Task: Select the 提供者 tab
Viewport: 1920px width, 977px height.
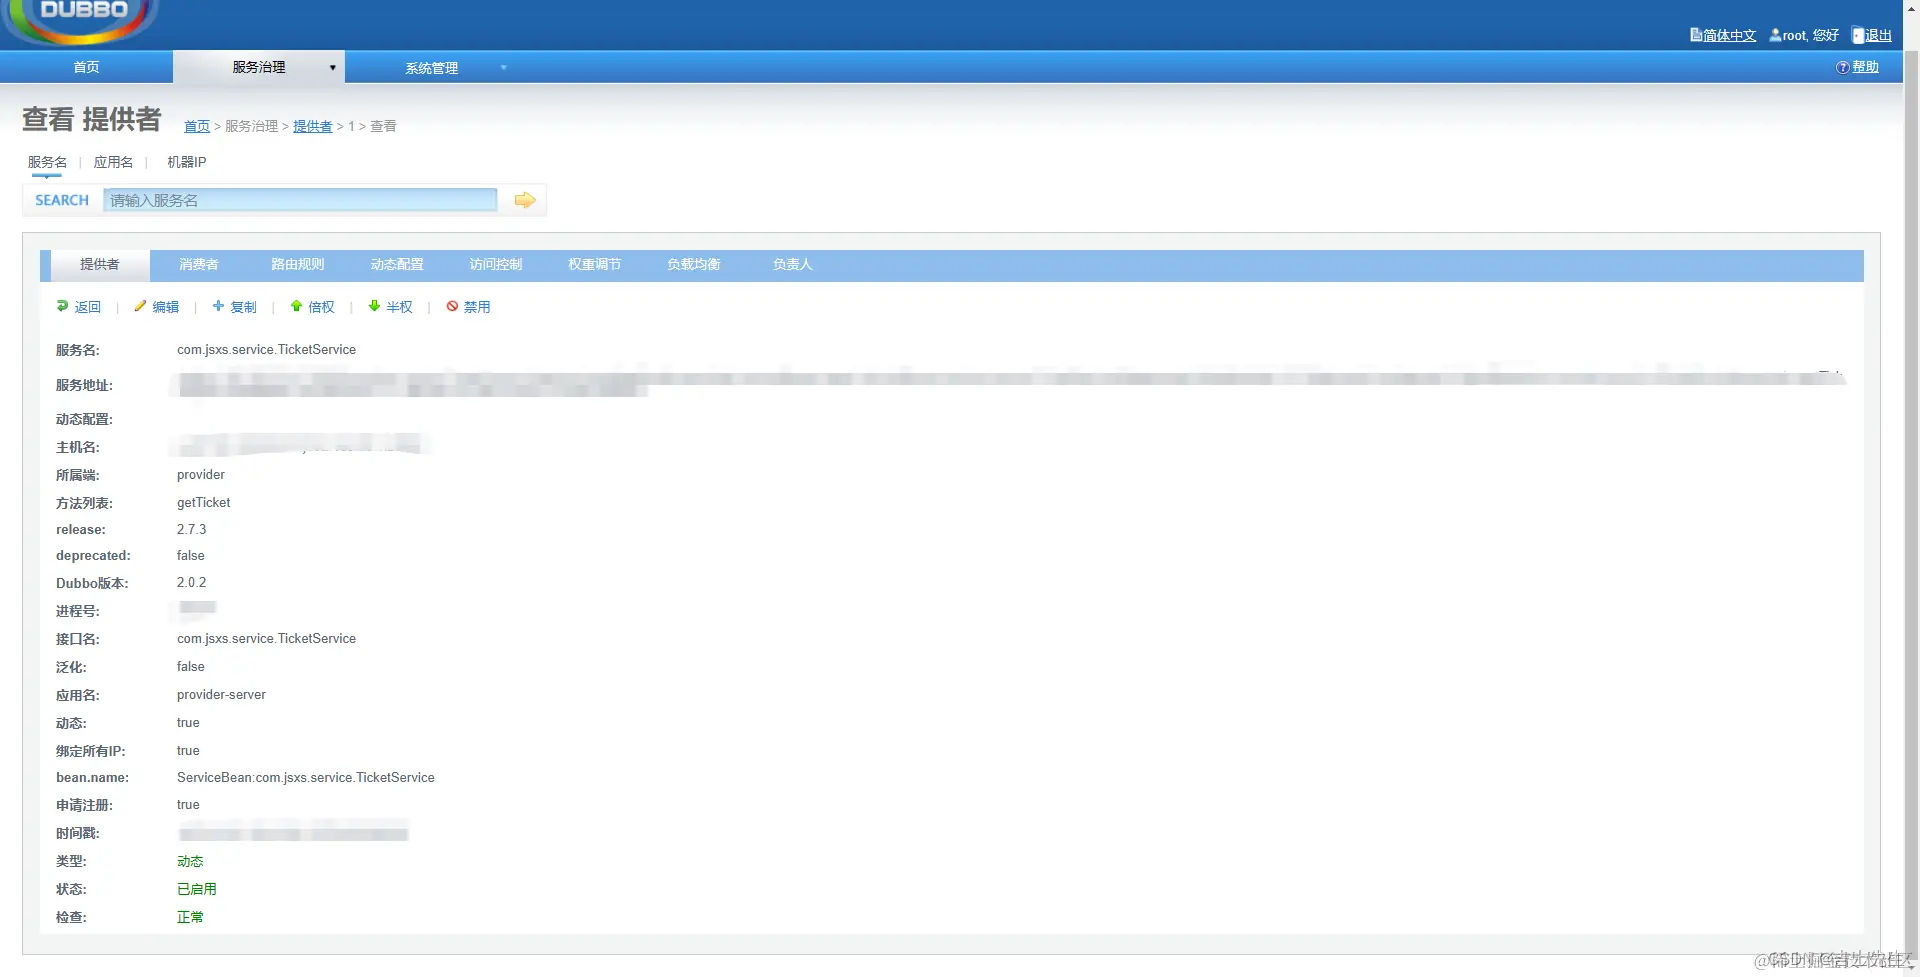Action: coord(100,264)
